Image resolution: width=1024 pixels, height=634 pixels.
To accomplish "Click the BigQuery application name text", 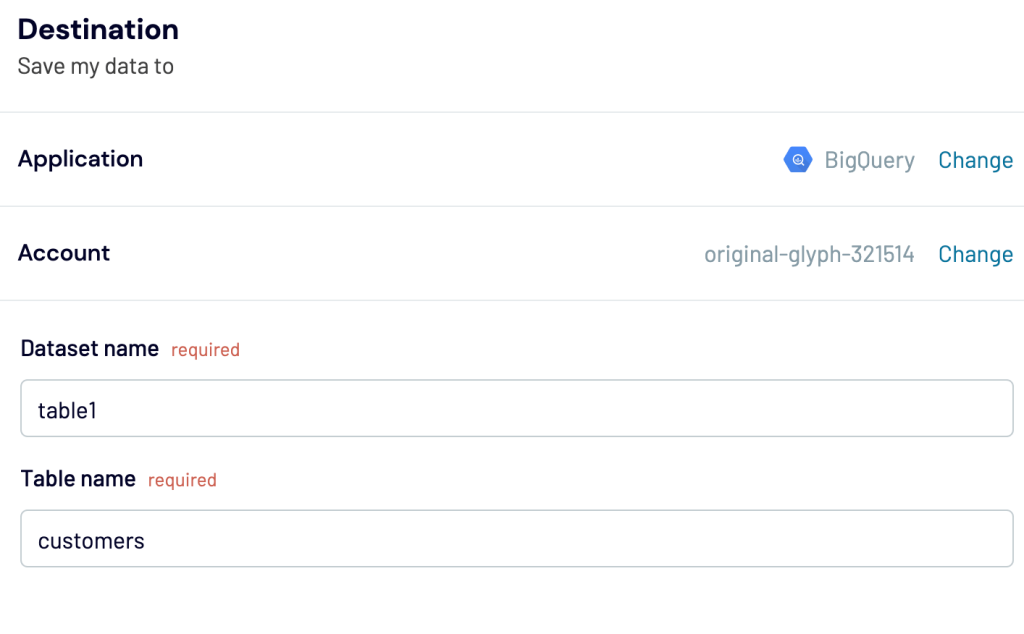I will point(870,160).
